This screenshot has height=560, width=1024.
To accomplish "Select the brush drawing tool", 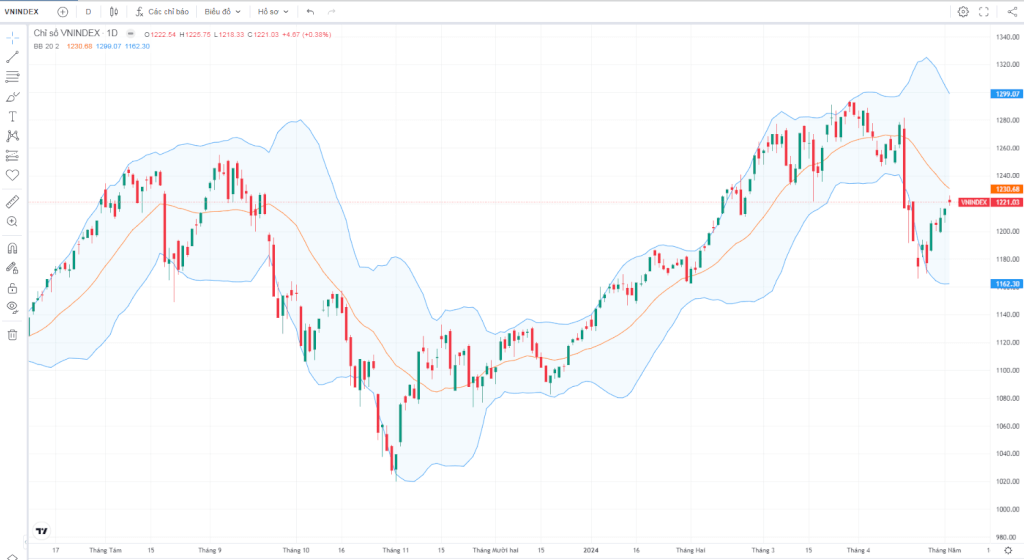I will pyautogui.click(x=12, y=97).
